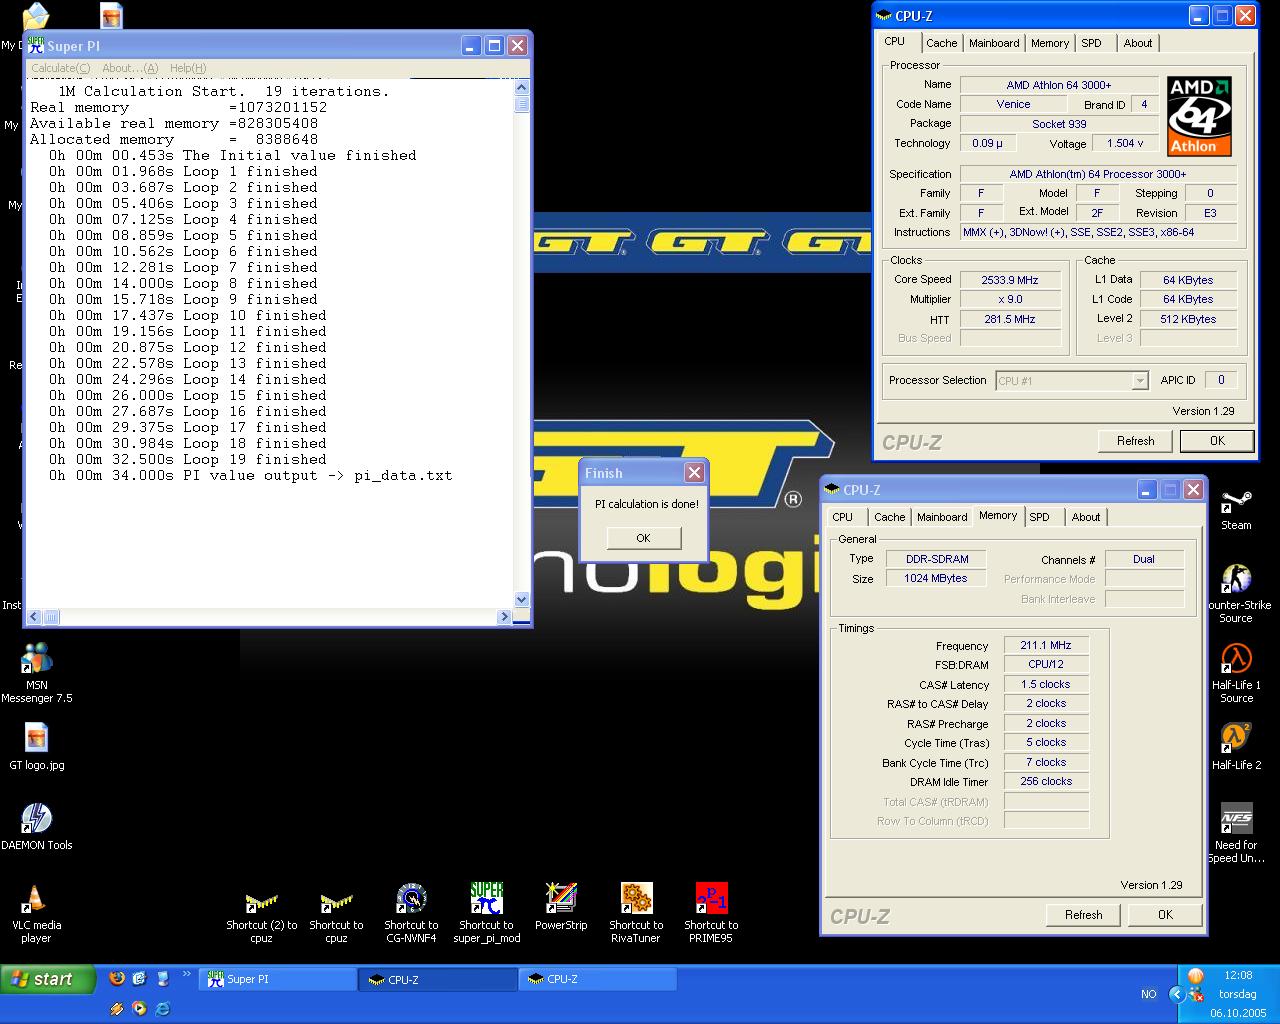The image size is (1280, 1024).
Task: Switch to Cache tab in lower CPU-Z window
Action: [889, 517]
